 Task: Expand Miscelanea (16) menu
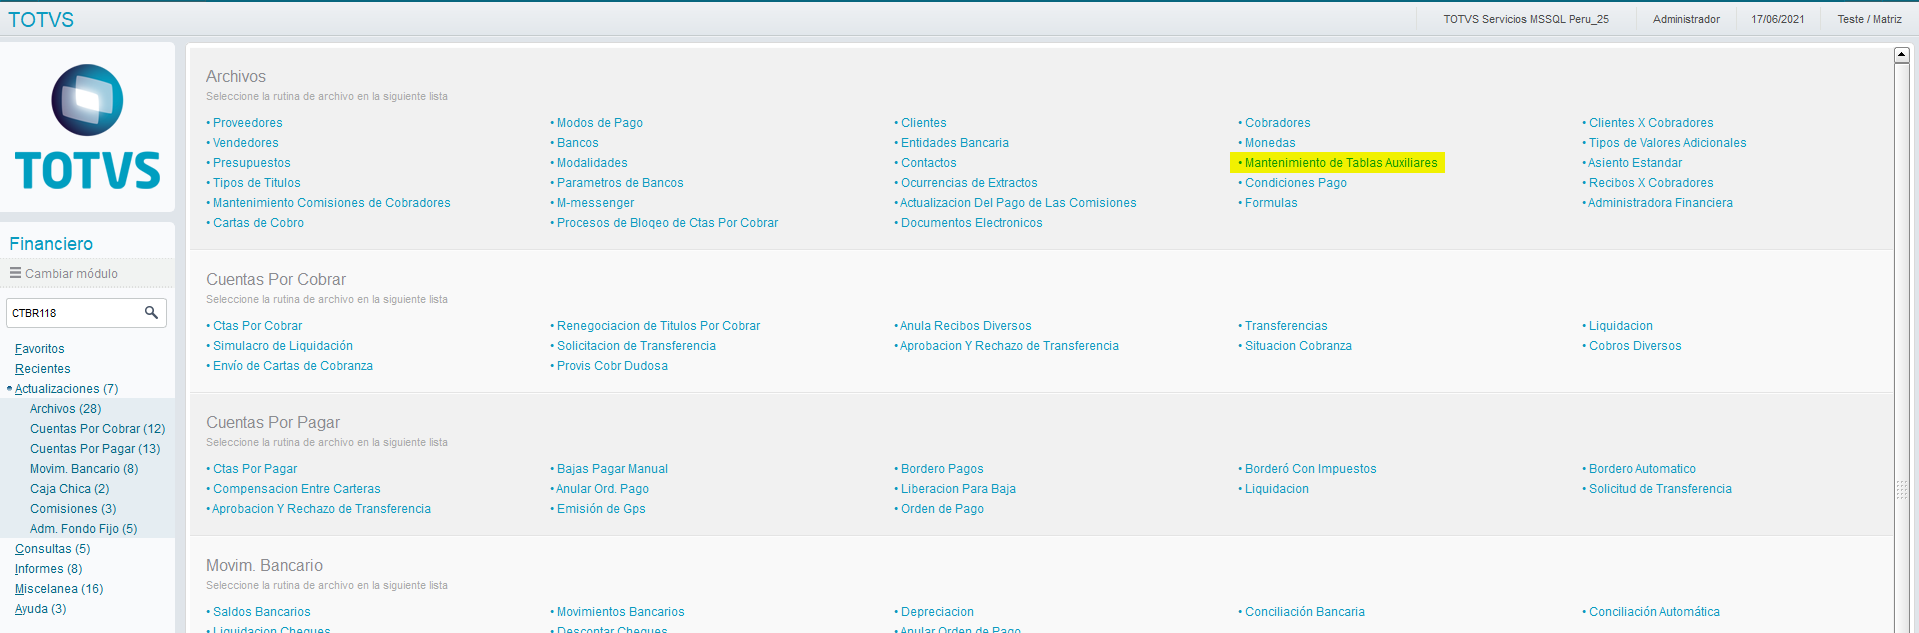coord(59,589)
